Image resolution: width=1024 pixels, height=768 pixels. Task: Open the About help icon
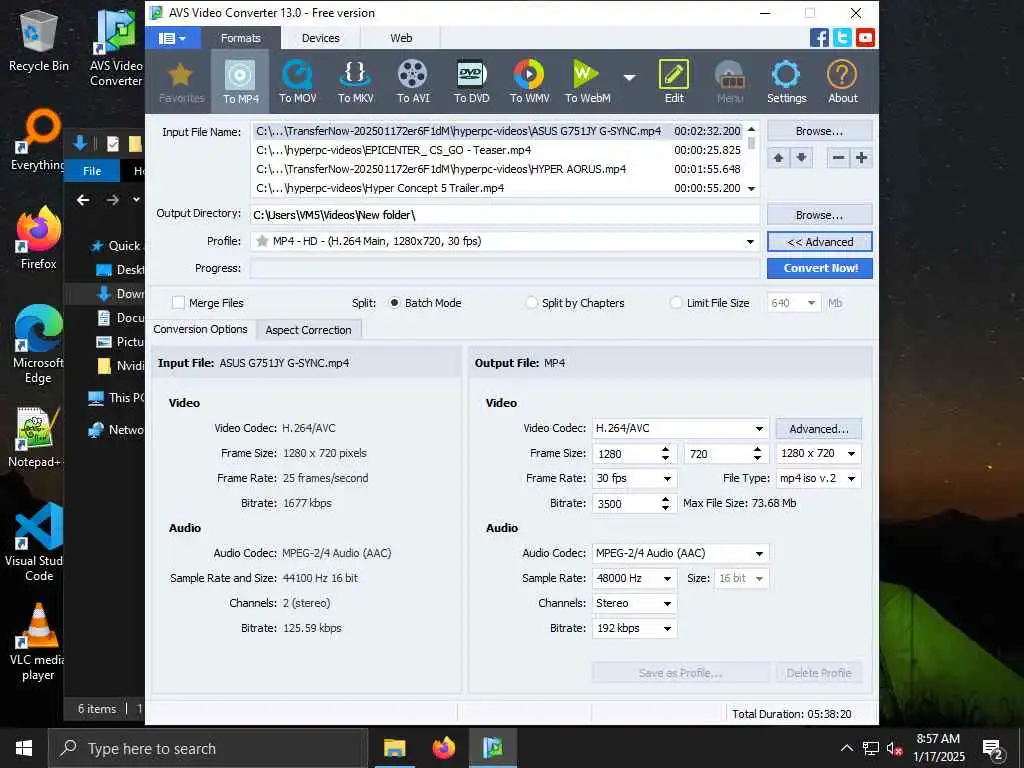coord(842,82)
